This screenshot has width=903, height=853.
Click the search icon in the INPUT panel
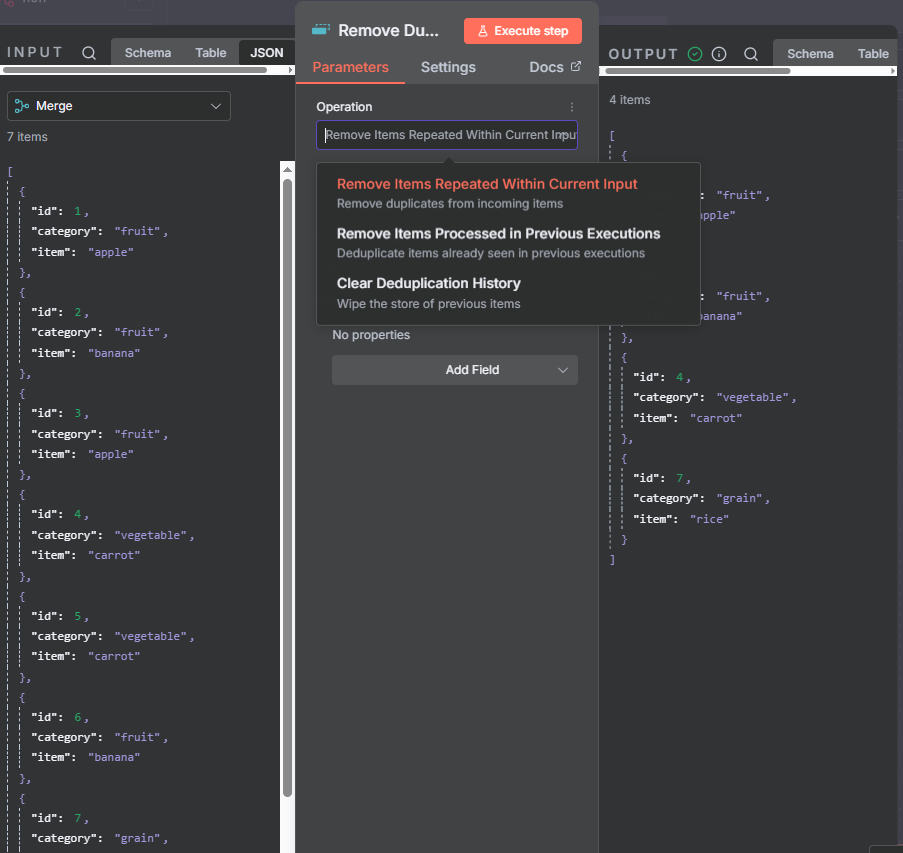(89, 53)
